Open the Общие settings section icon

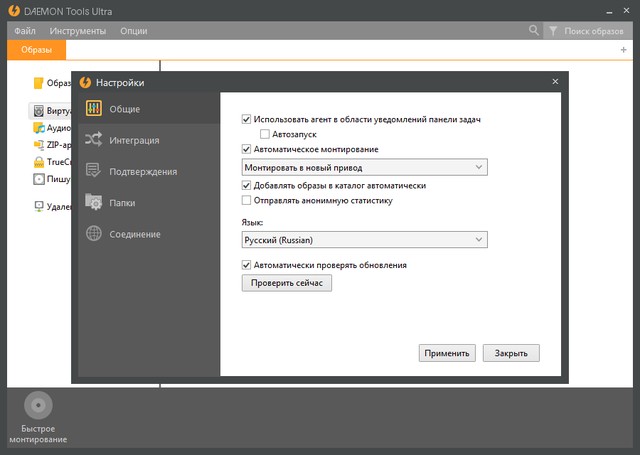(x=94, y=109)
